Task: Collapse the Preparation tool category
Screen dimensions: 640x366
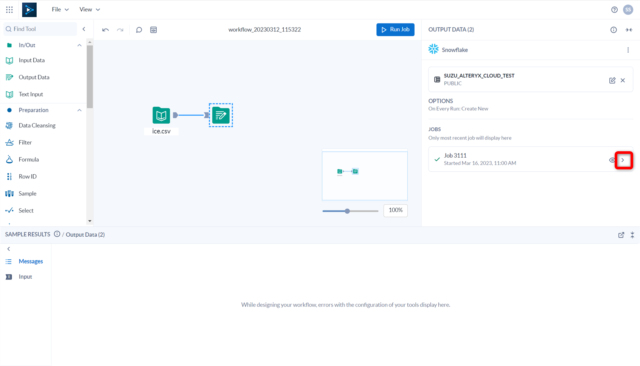Action: [x=79, y=110]
